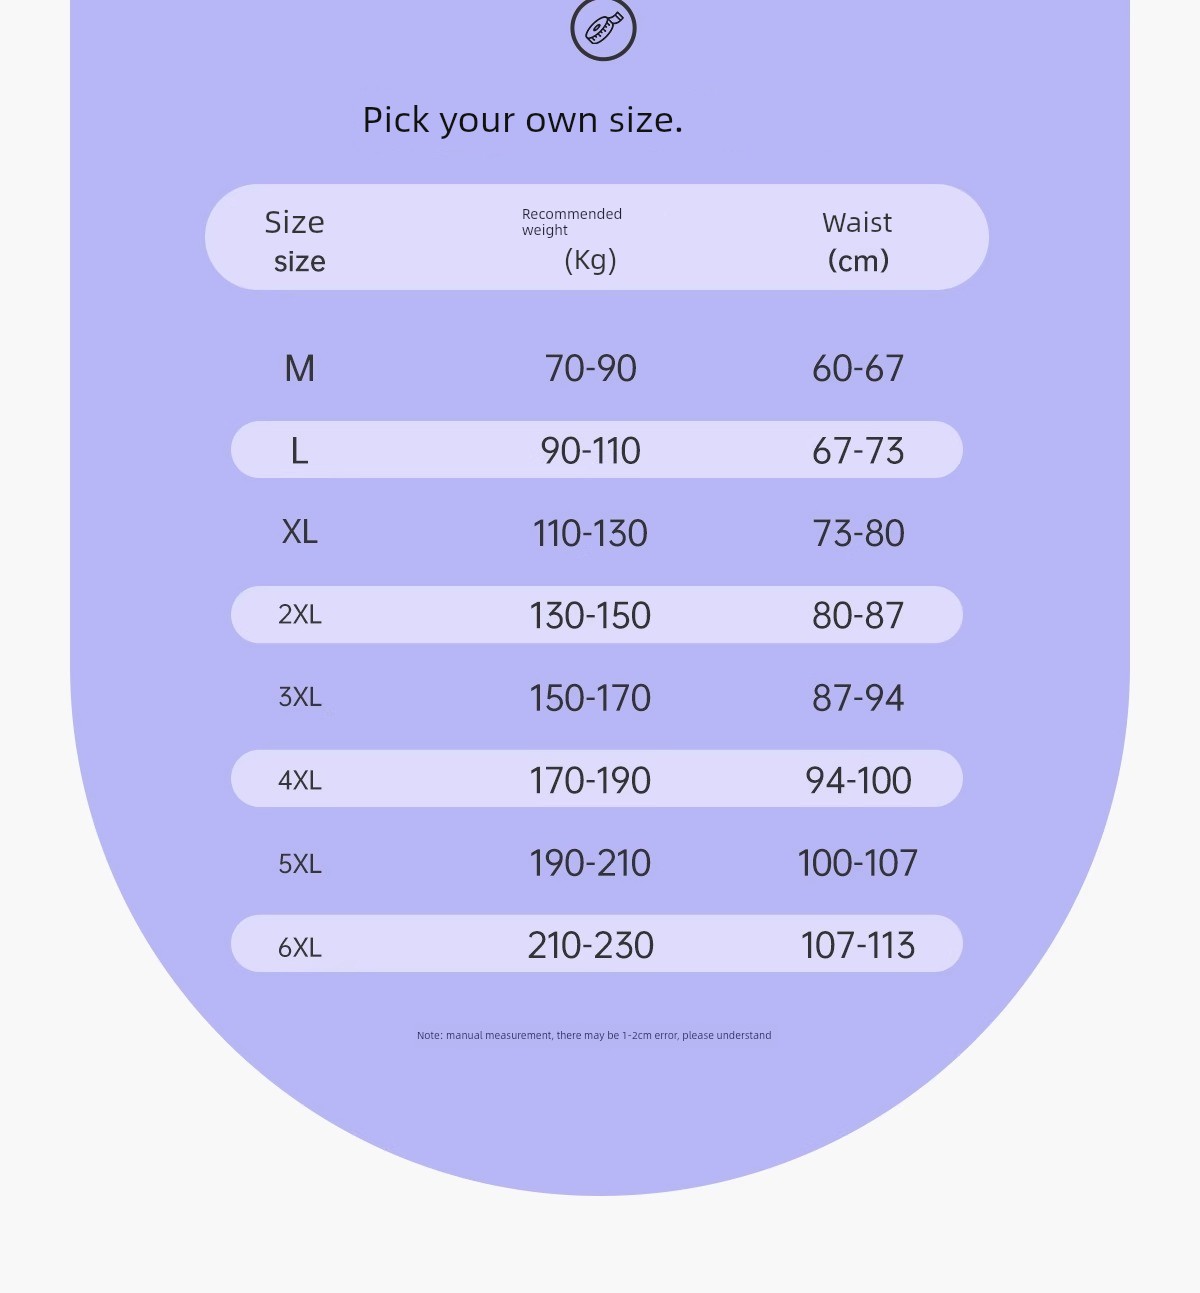Screen dimensions: 1200x1293
Task: Select the 4XL size row label
Action: (x=300, y=780)
